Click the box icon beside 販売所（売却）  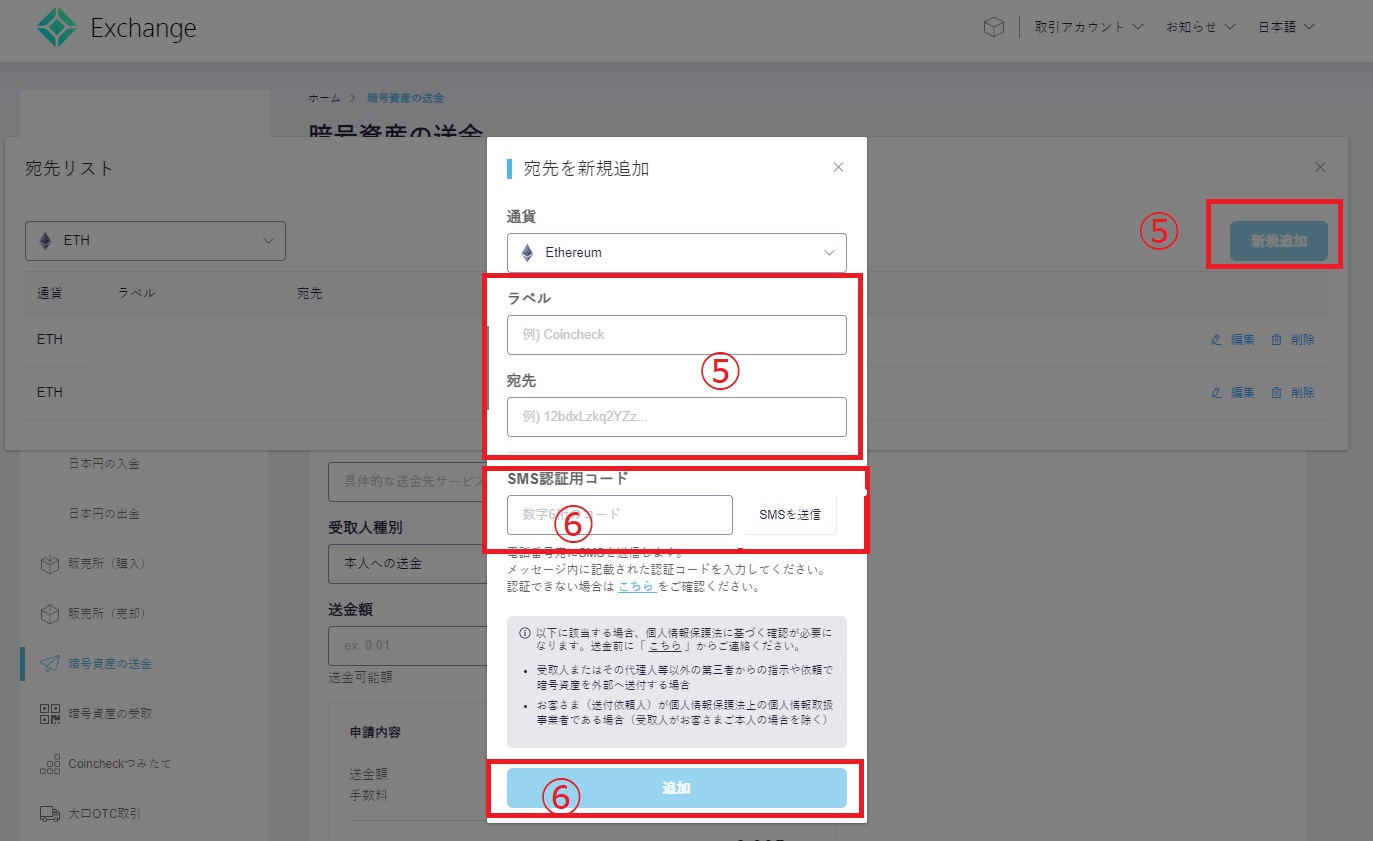point(50,613)
